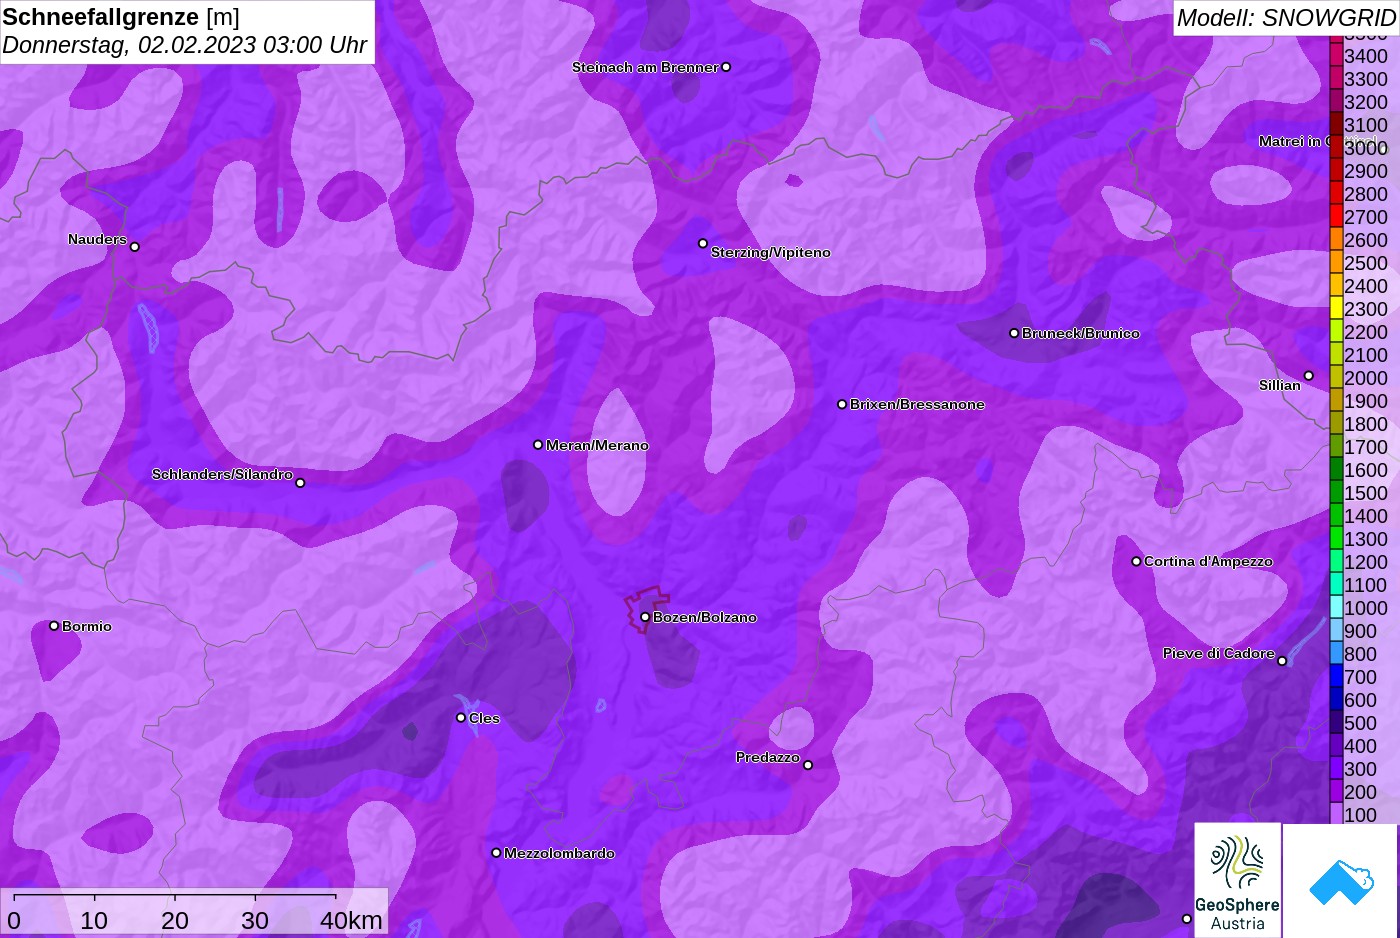Select the Bormio map marker
1400x938 pixels.
(54, 626)
